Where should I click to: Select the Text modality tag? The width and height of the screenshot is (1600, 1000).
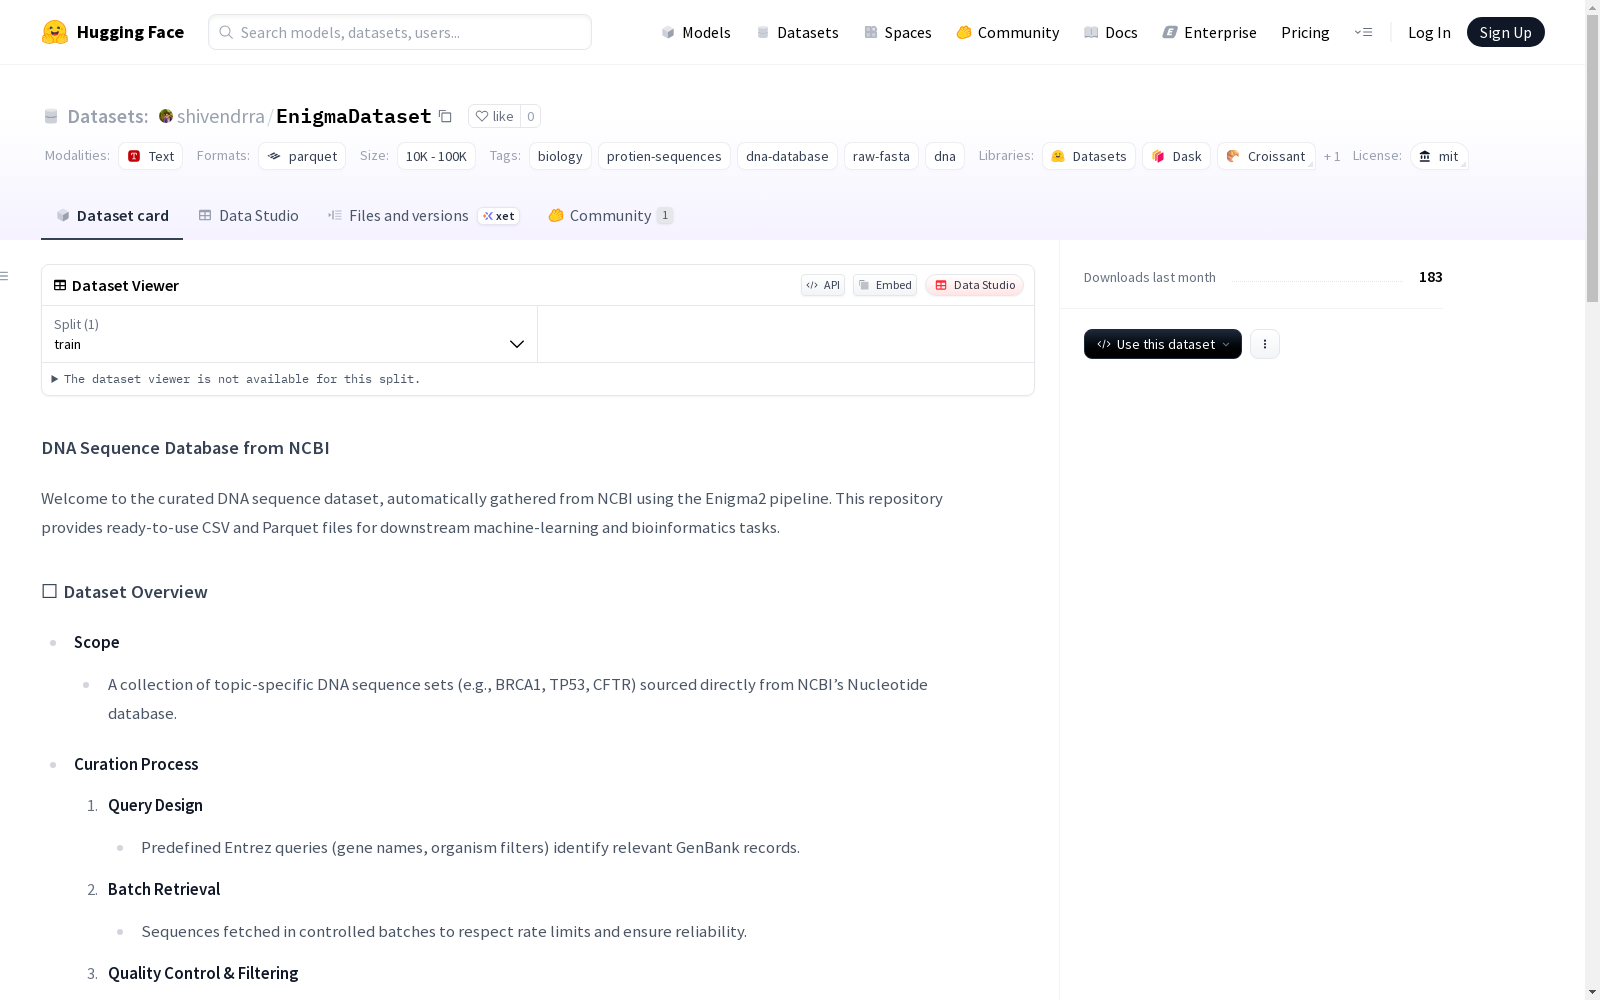(x=151, y=156)
